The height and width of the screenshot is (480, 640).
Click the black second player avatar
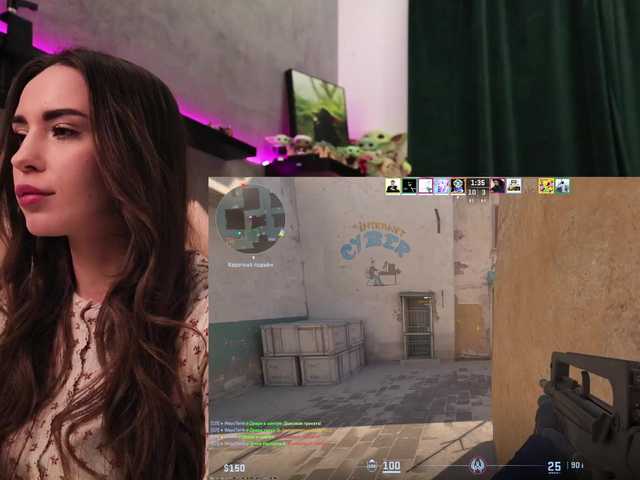point(409,186)
